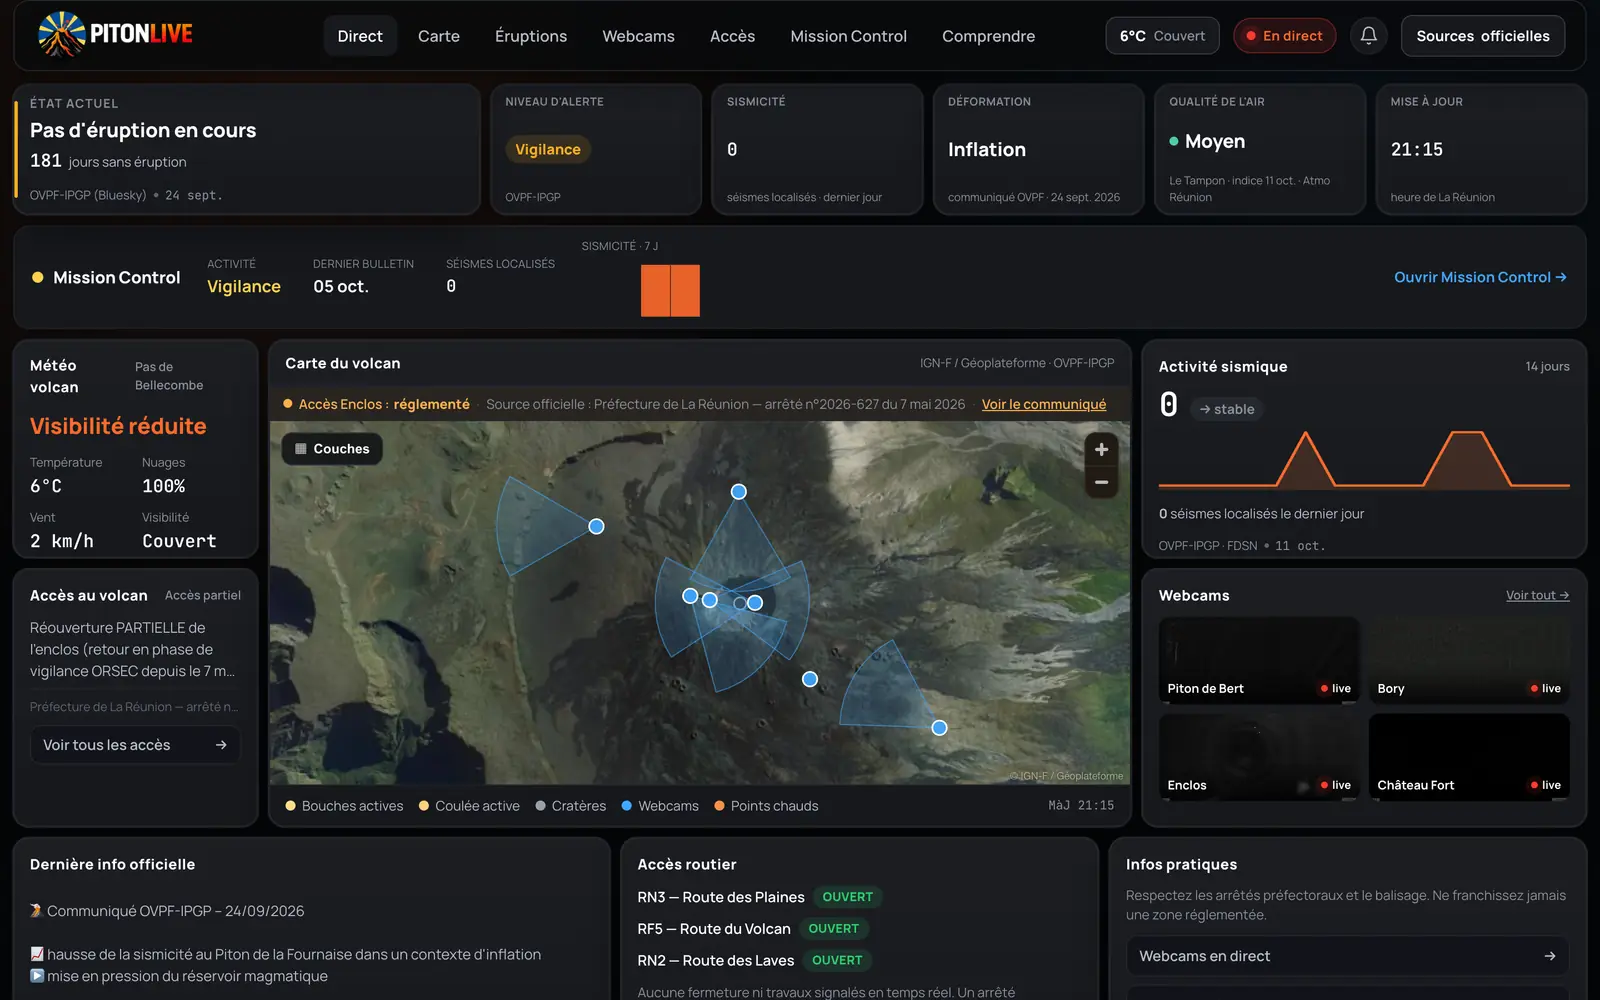Click the PitonLive logo
The height and width of the screenshot is (1000, 1600).
coord(115,34)
